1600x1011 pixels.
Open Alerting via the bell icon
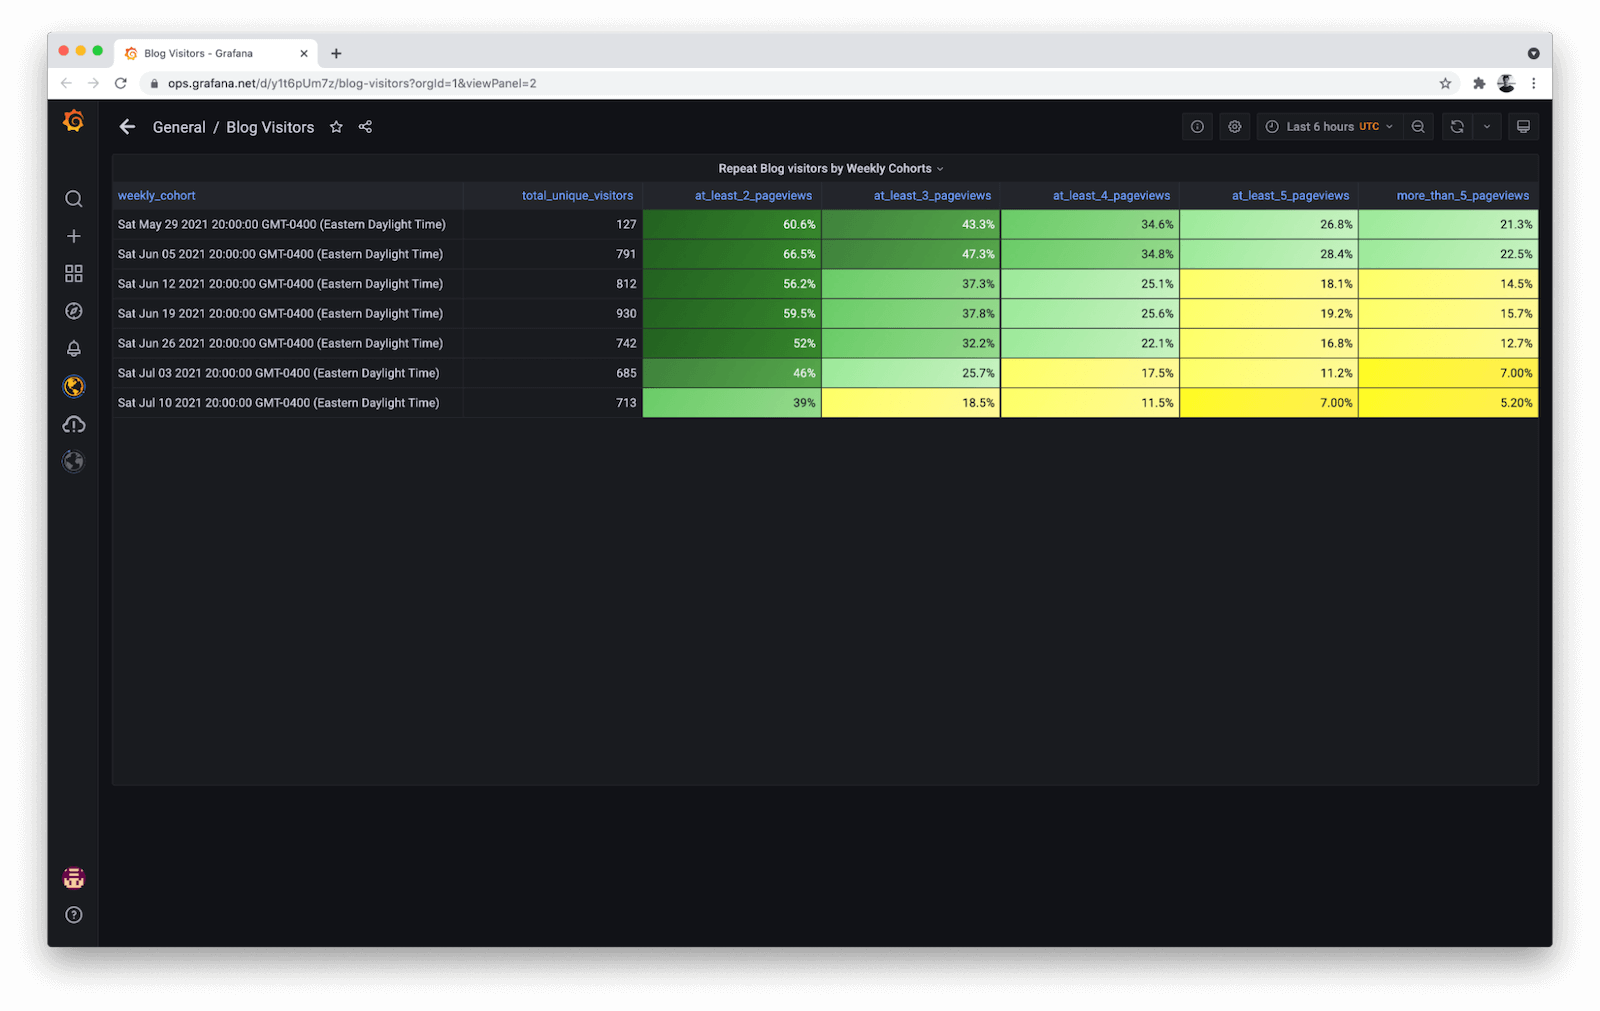[x=73, y=347]
